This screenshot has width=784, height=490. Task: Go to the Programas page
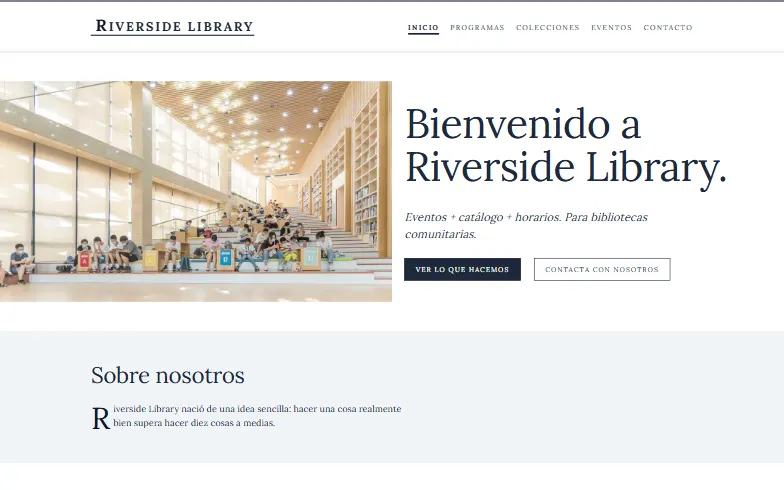click(477, 28)
